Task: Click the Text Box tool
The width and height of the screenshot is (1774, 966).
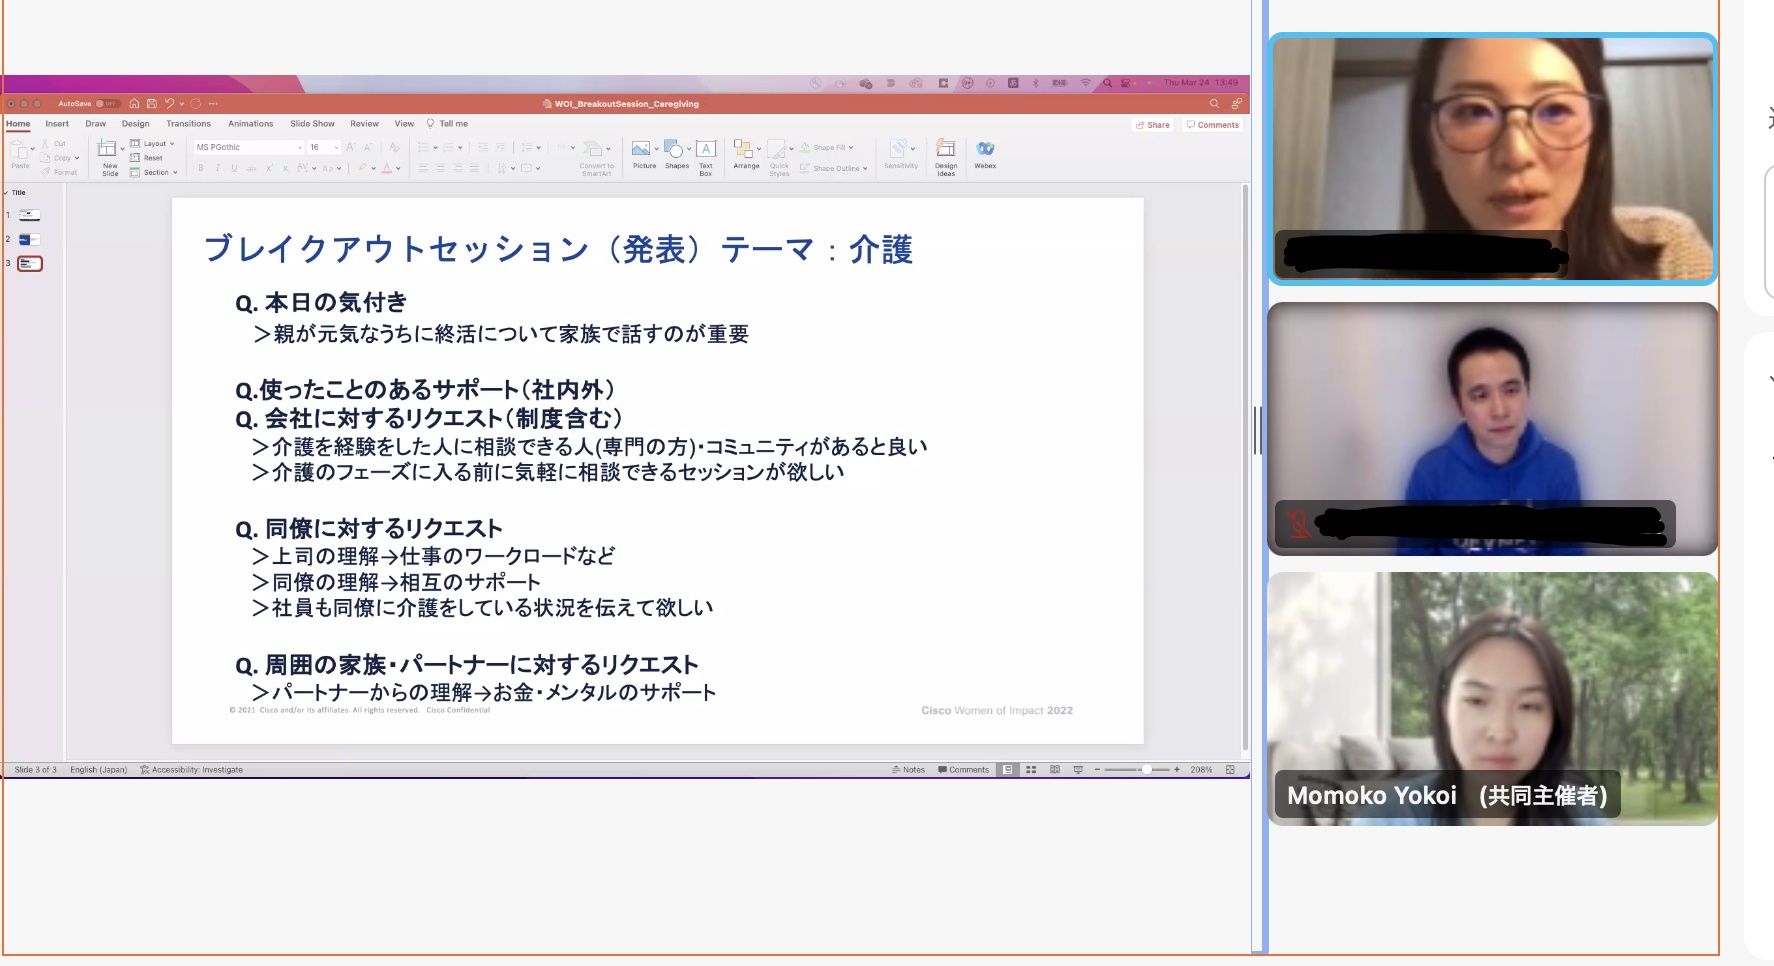Action: click(x=706, y=150)
